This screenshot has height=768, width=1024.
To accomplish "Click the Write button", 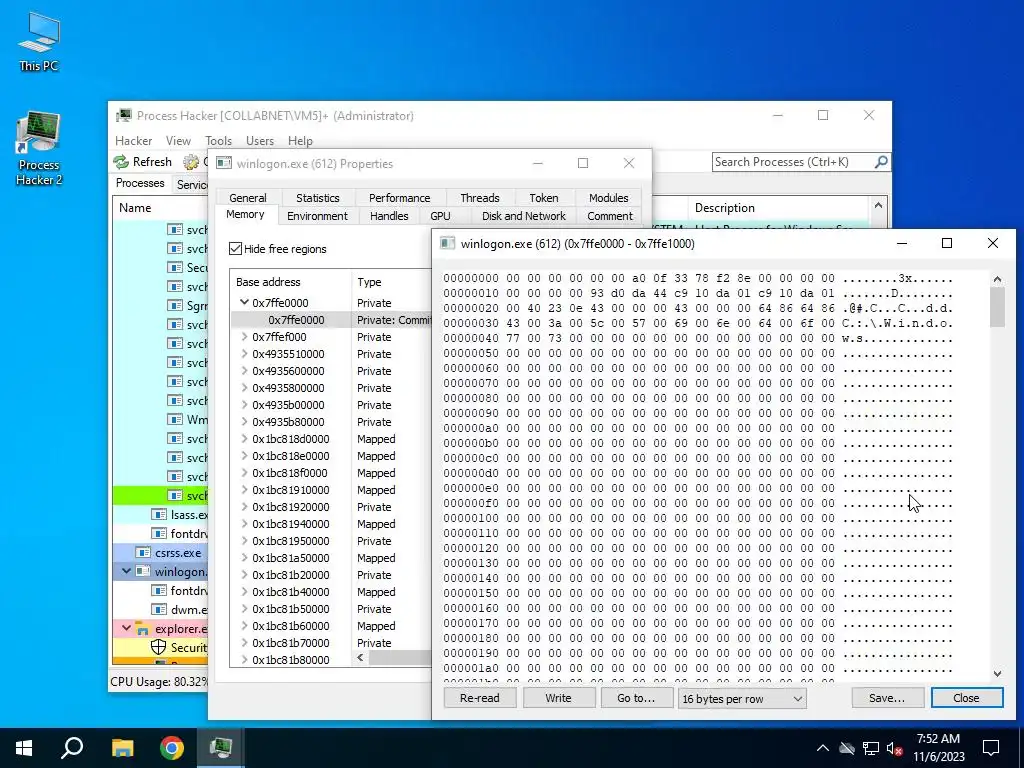I will click(x=558, y=698).
